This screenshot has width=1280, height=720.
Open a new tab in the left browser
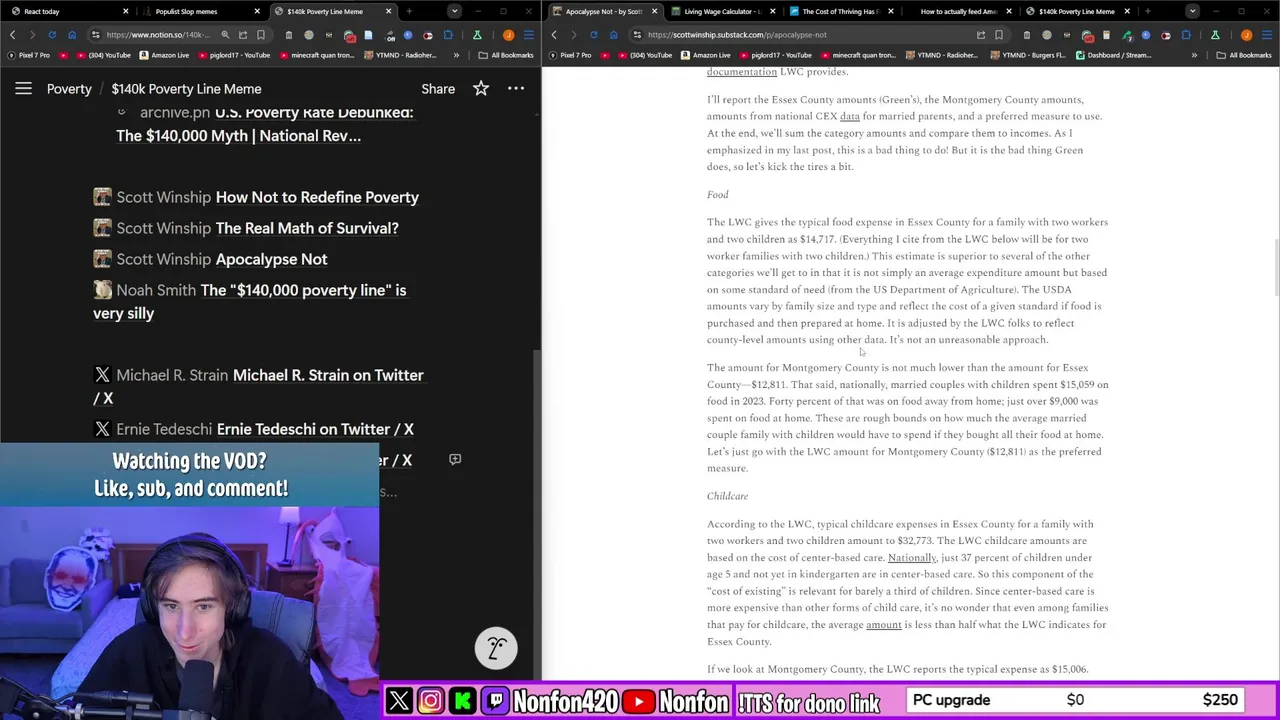[x=409, y=11]
